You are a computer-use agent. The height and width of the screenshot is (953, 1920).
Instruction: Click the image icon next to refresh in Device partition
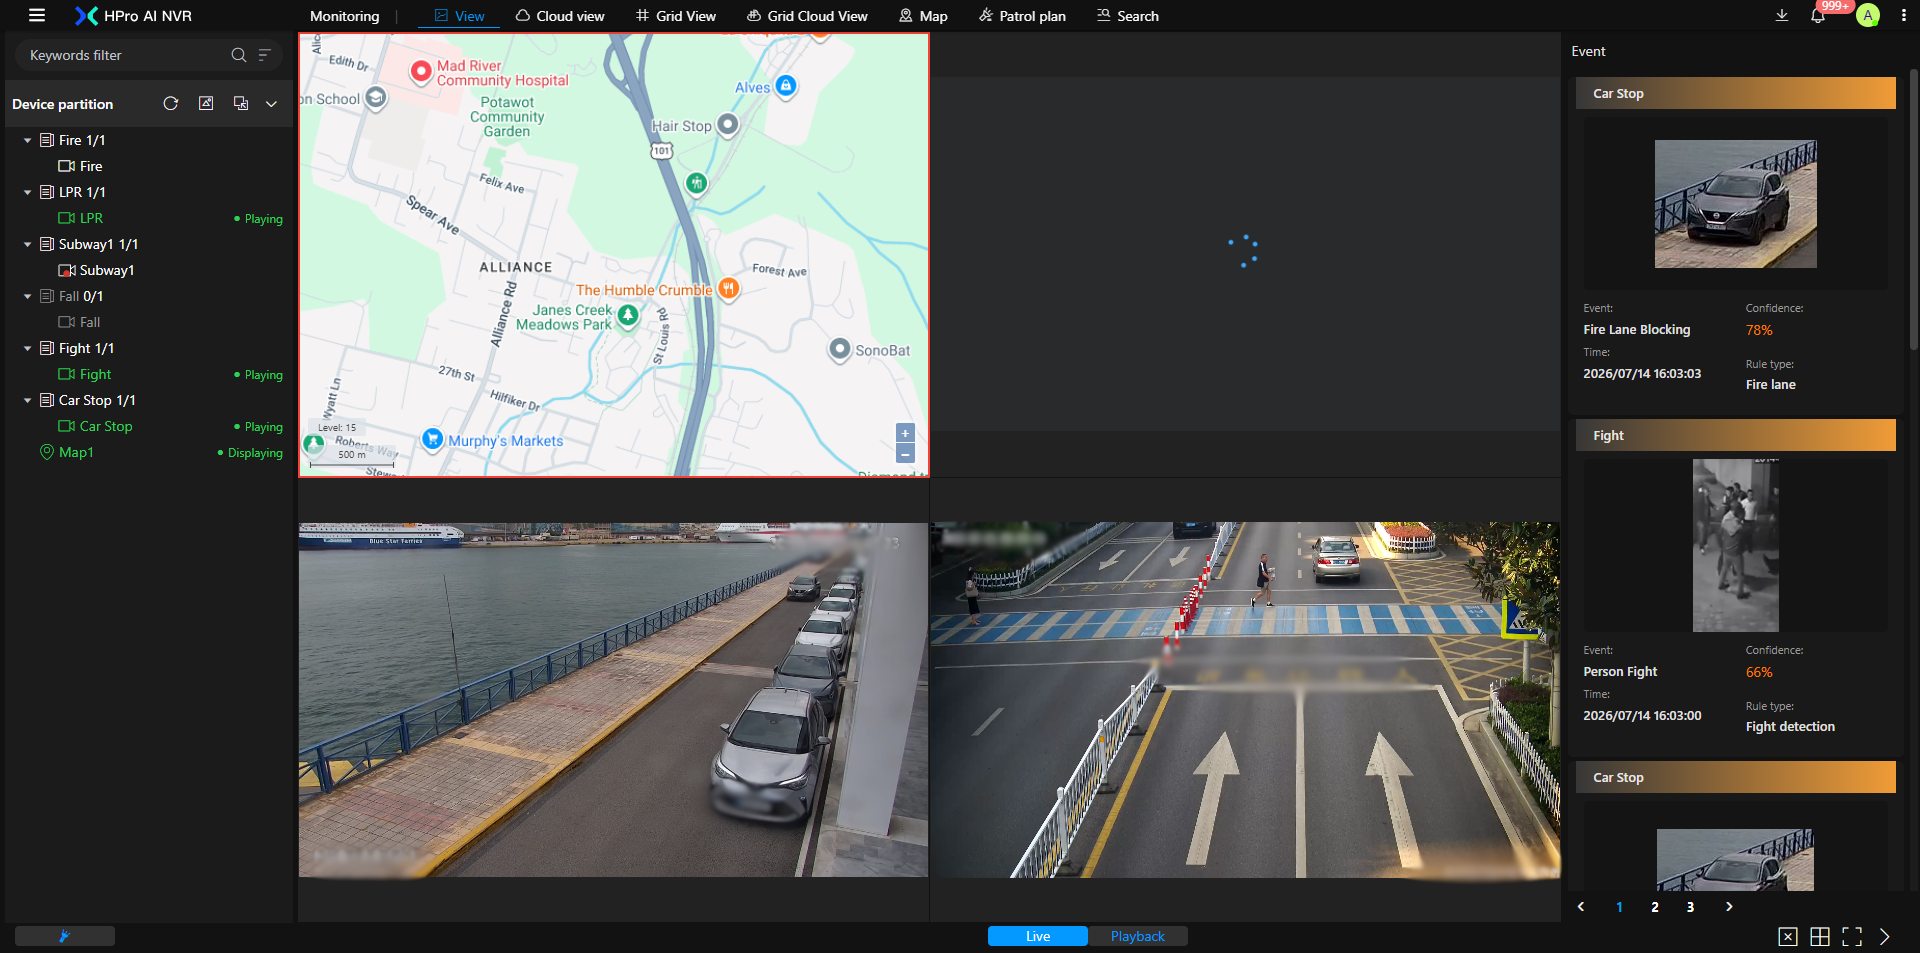[206, 103]
